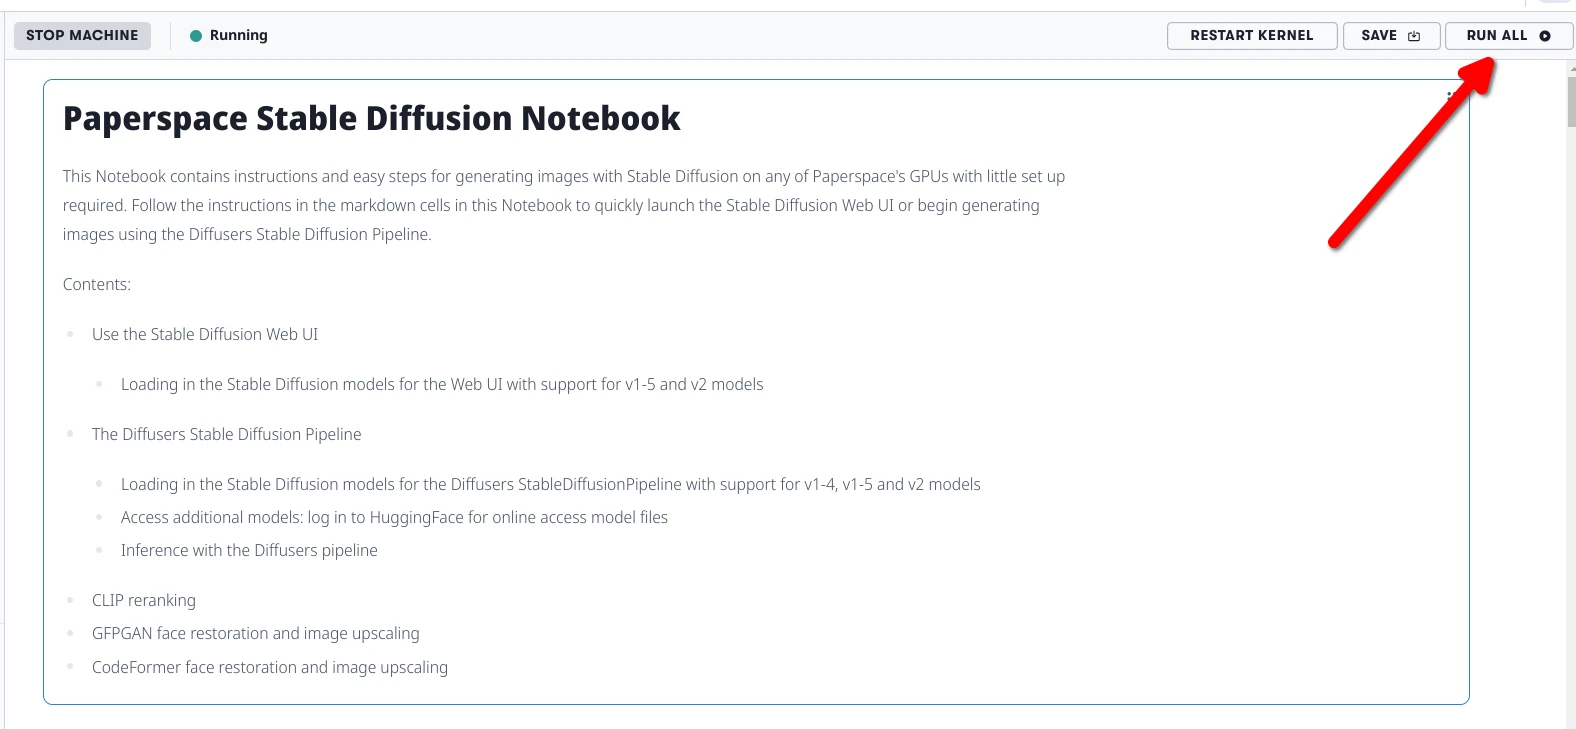
Task: Click the green Running status dot
Action: [196, 36]
